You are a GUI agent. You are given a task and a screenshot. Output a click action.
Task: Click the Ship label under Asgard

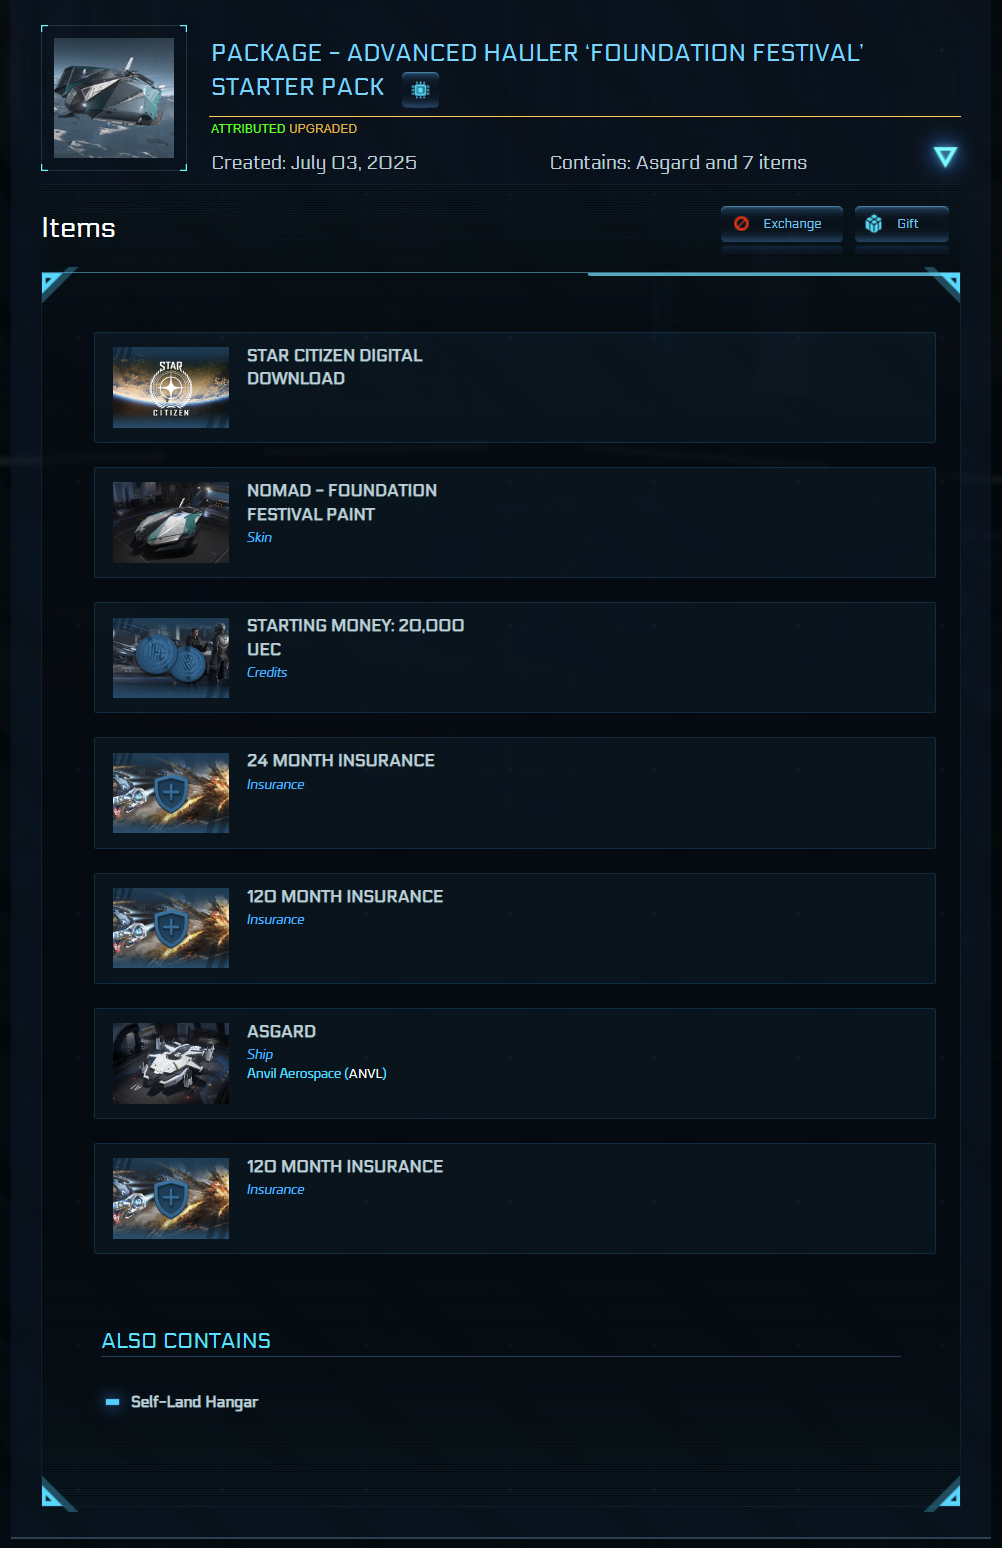point(260,1054)
